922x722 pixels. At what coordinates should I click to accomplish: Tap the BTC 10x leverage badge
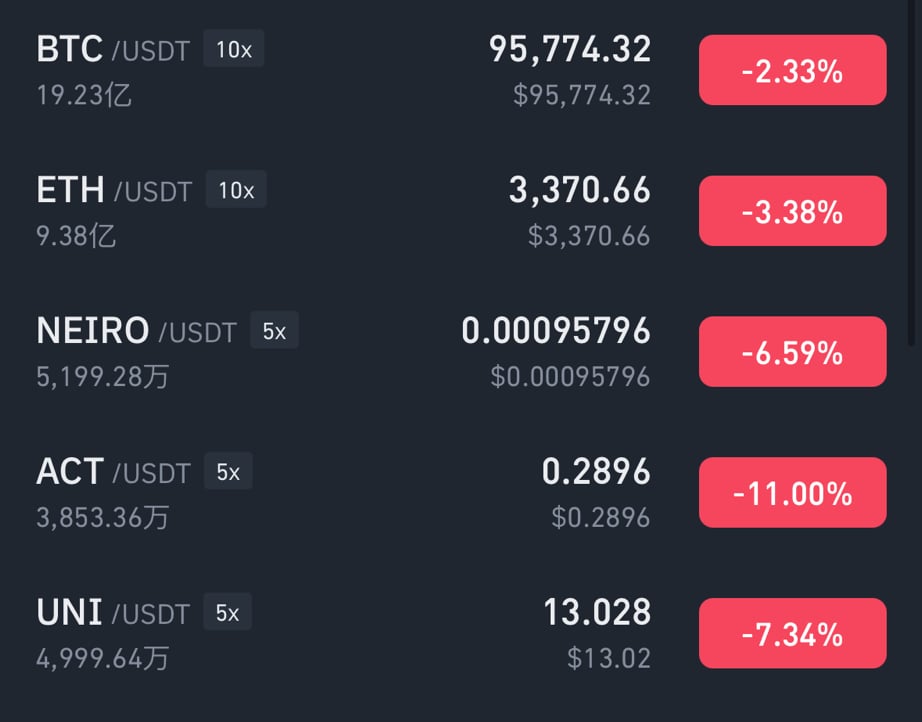click(233, 48)
